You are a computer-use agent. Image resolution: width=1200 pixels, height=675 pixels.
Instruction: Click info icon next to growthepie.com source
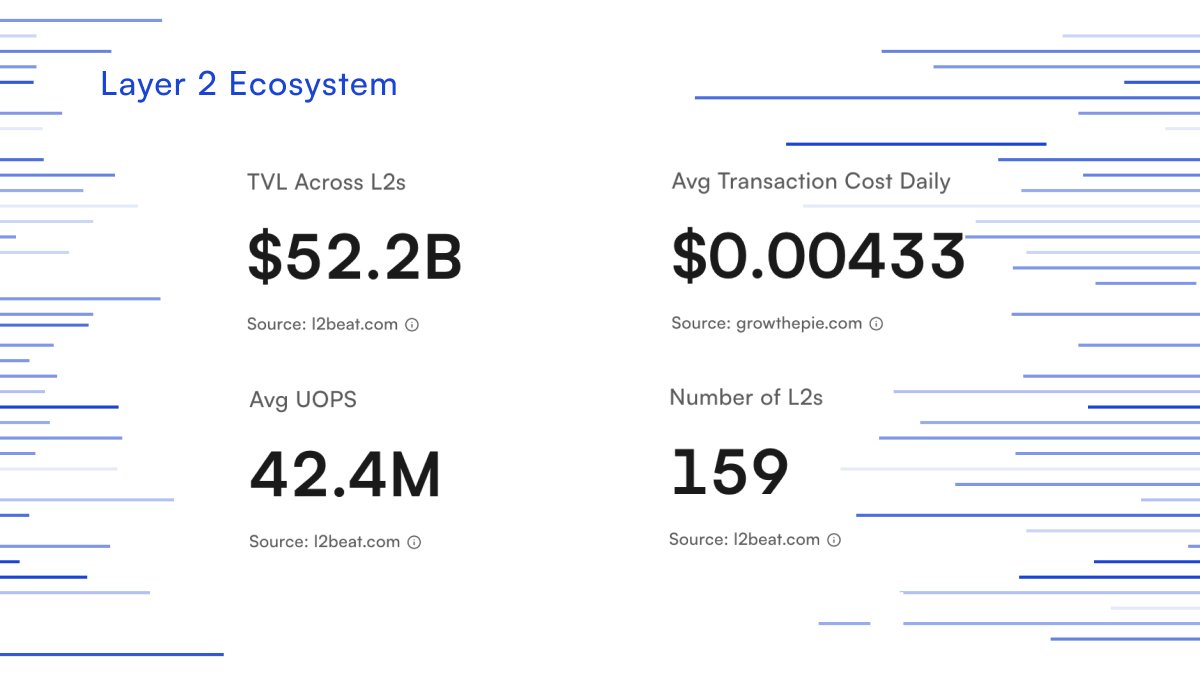pyautogui.click(x=876, y=324)
